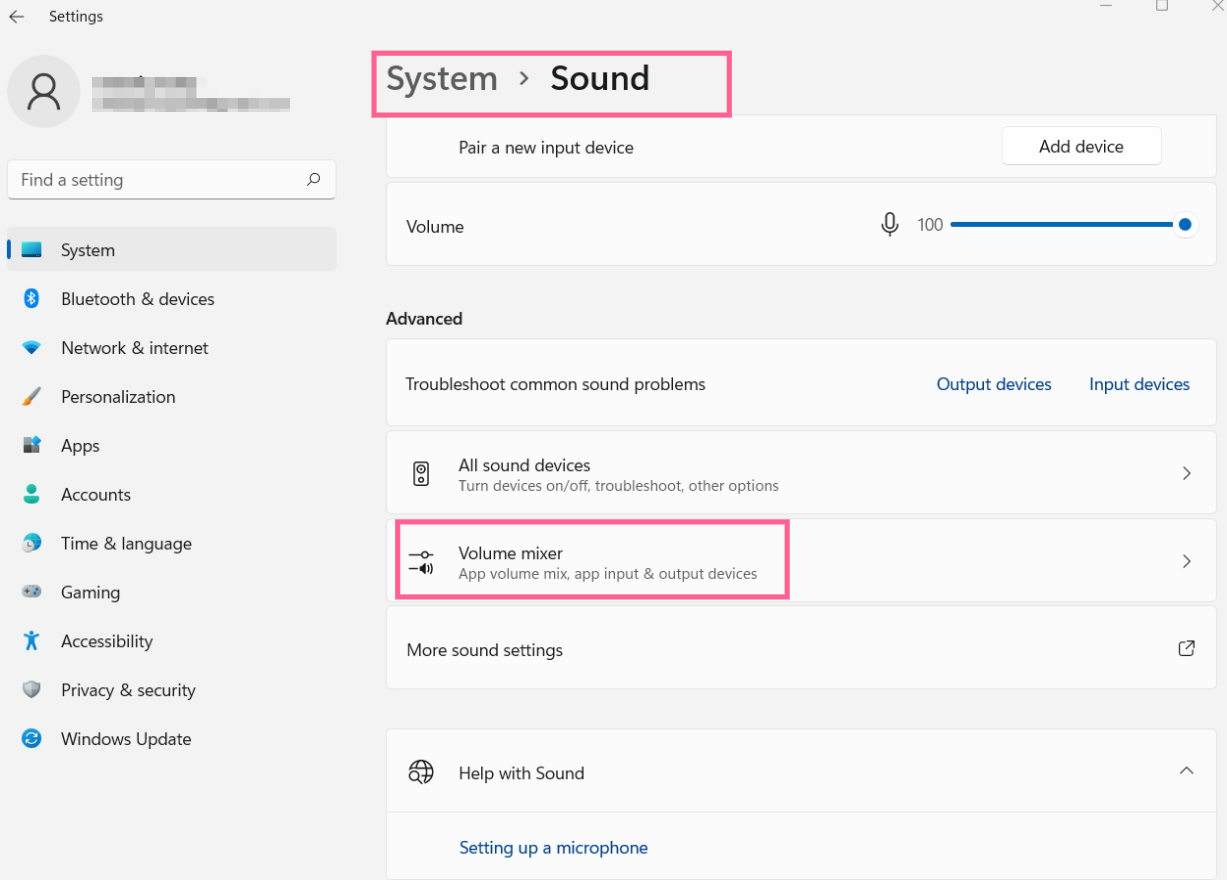
Task: Select Accessibility in sidebar
Action: (172, 641)
